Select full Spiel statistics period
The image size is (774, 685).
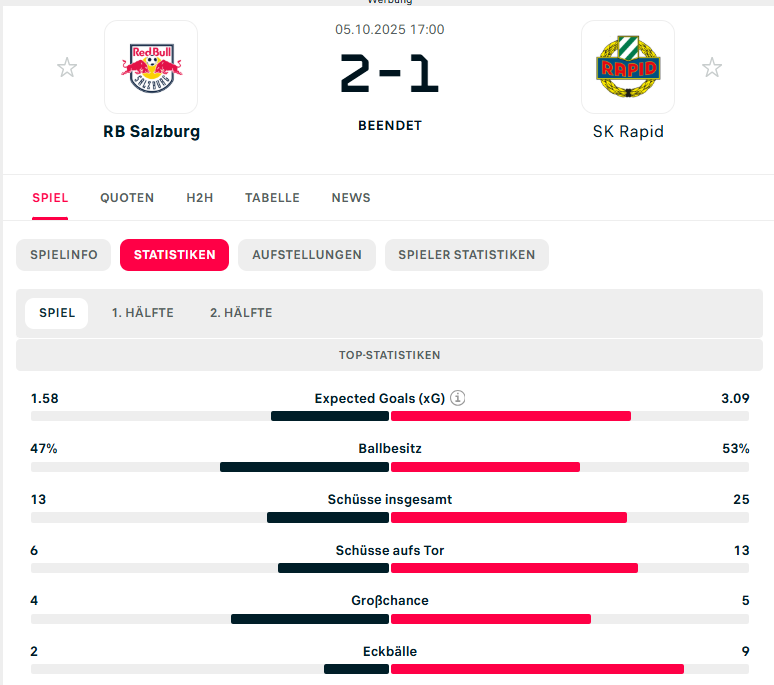(x=57, y=313)
